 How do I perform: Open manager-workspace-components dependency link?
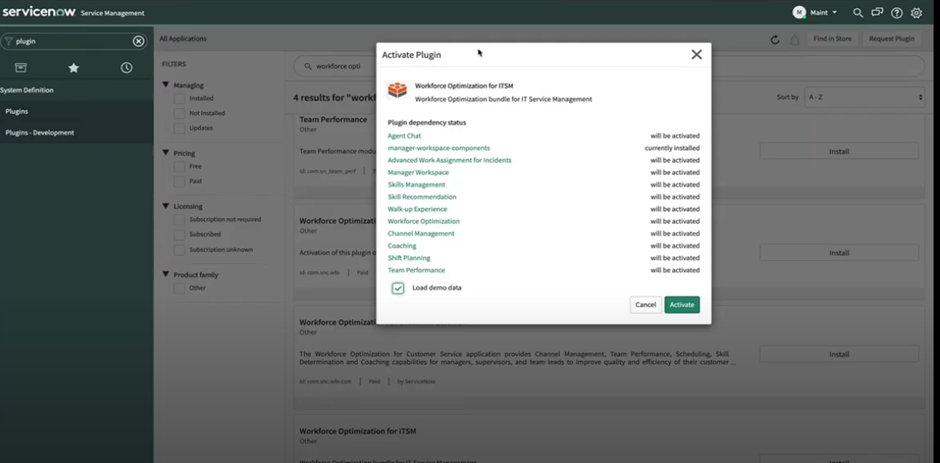[439, 148]
